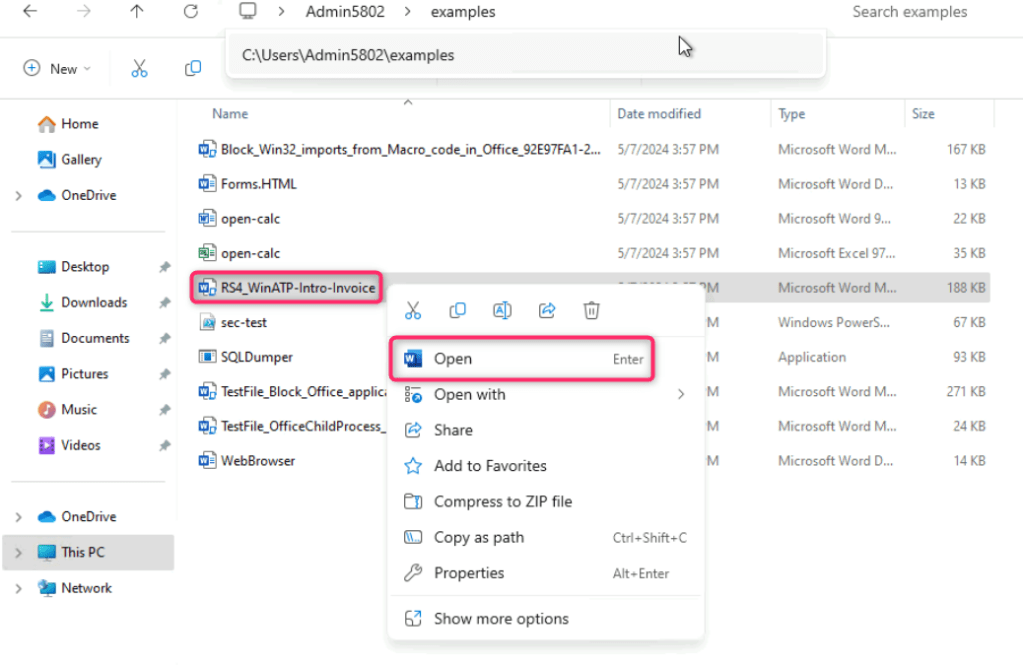Click the trash Delete icon in context menu
This screenshot has height=665, width=1023.
592,311
